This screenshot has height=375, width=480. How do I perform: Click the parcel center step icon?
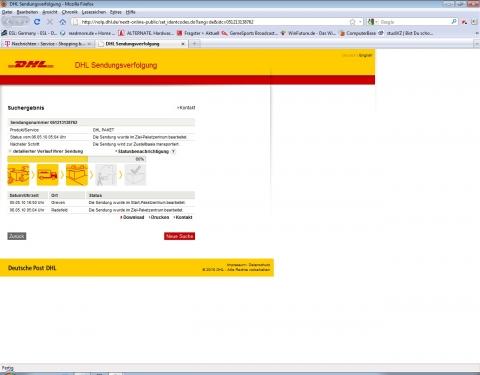tap(77, 174)
